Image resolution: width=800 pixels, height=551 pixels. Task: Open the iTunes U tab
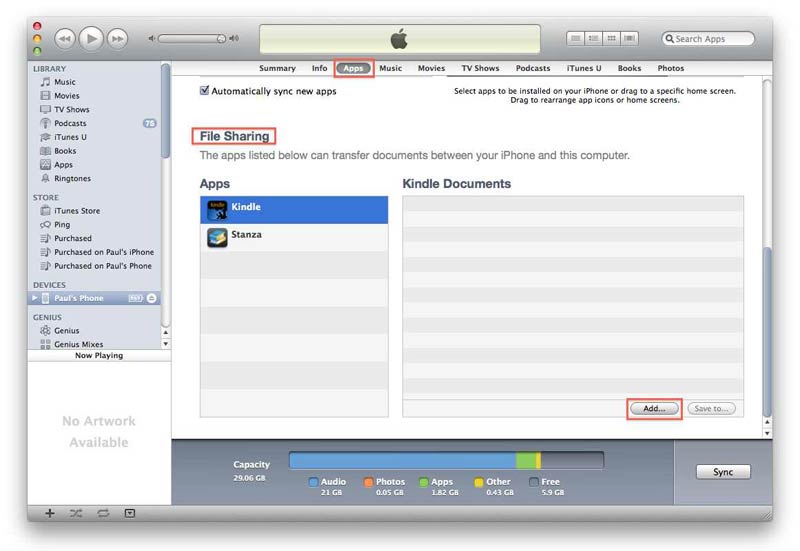pyautogui.click(x=584, y=68)
